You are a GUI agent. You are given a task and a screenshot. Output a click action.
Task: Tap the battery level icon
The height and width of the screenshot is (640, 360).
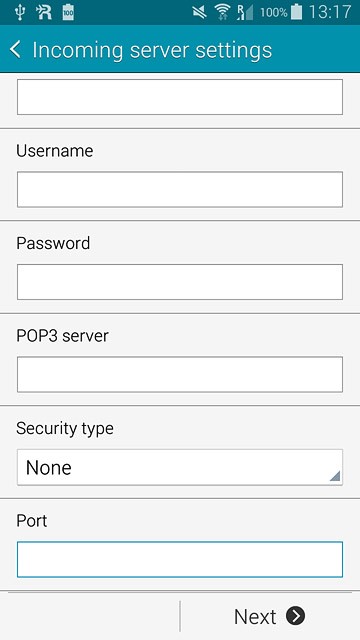[296, 12]
